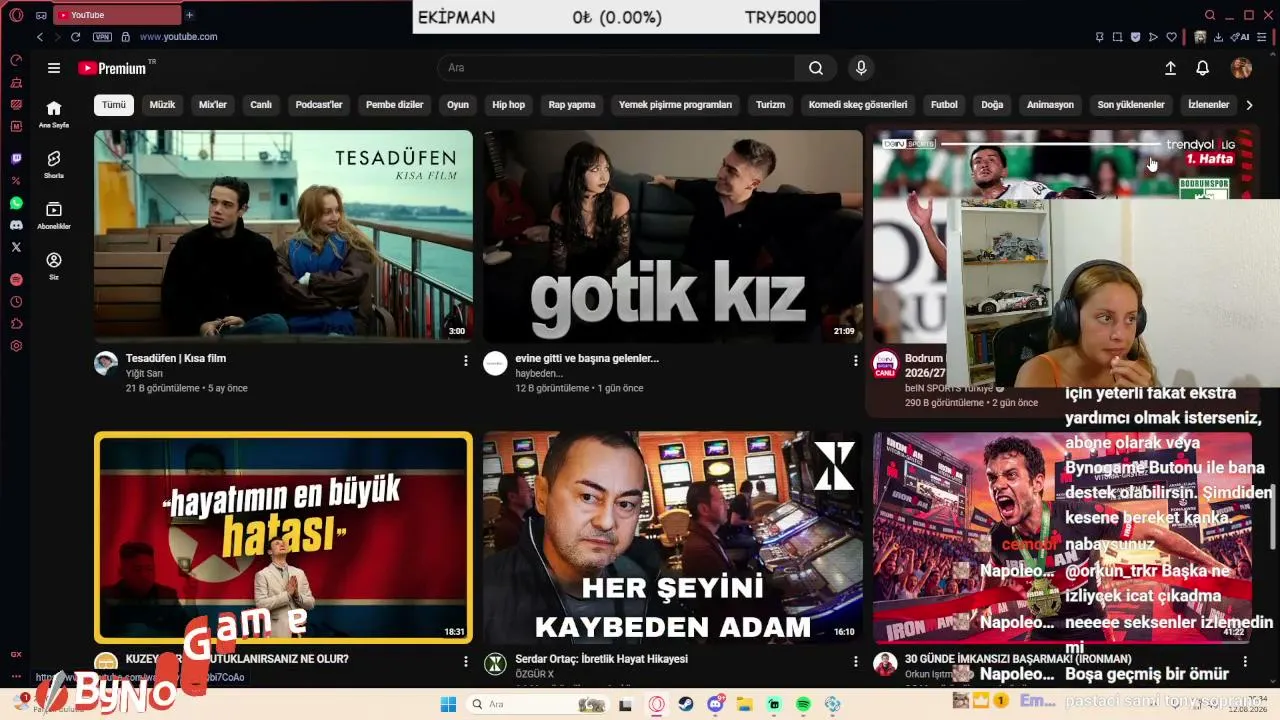Open a new browser tab
1280x720 pixels.
(x=189, y=15)
